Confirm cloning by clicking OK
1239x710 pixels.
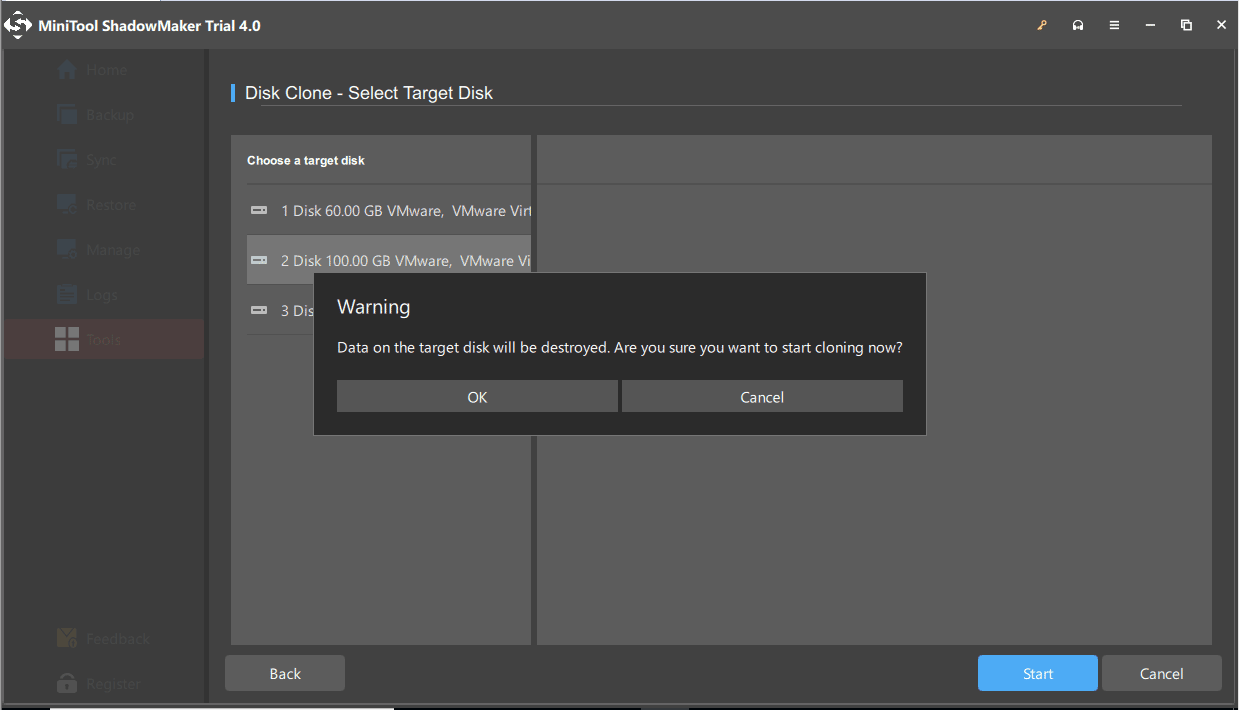[477, 396]
